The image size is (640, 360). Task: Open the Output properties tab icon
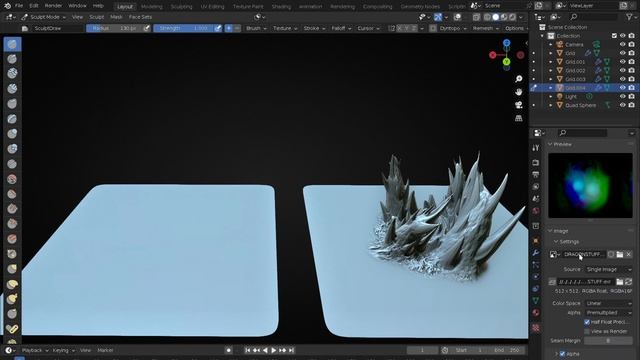coord(536,174)
